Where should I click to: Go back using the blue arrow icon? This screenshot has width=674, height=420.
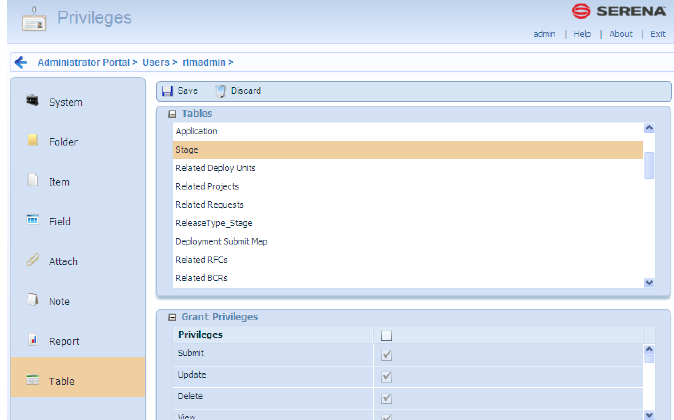pos(20,62)
